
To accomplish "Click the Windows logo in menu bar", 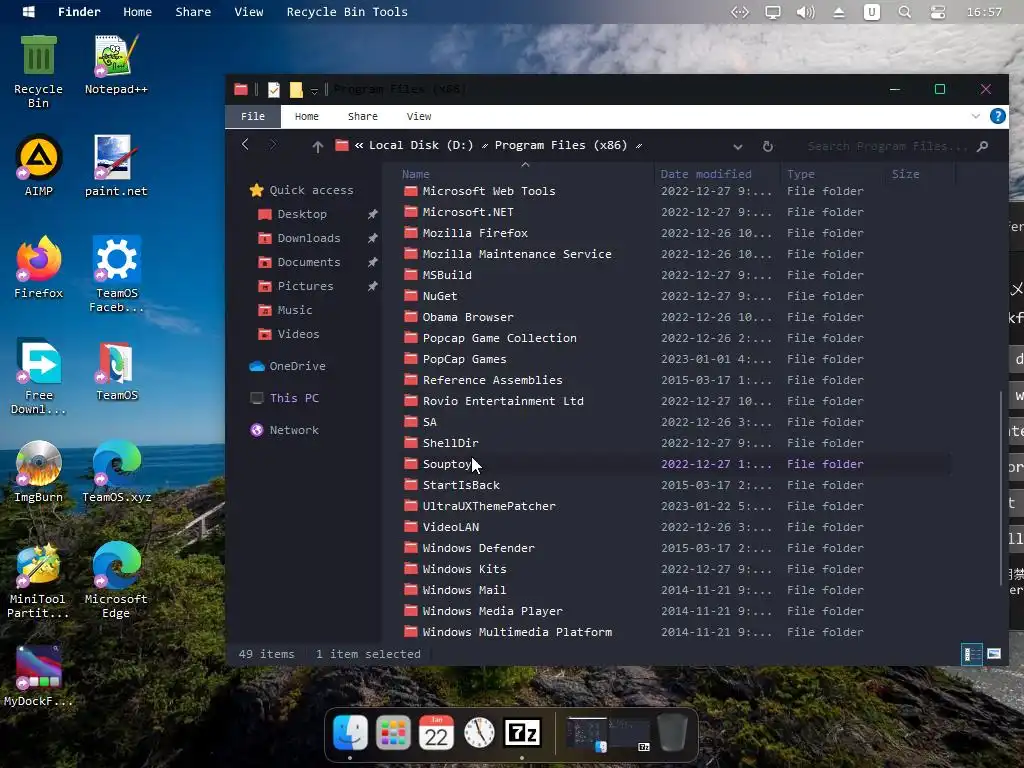I will point(29,12).
